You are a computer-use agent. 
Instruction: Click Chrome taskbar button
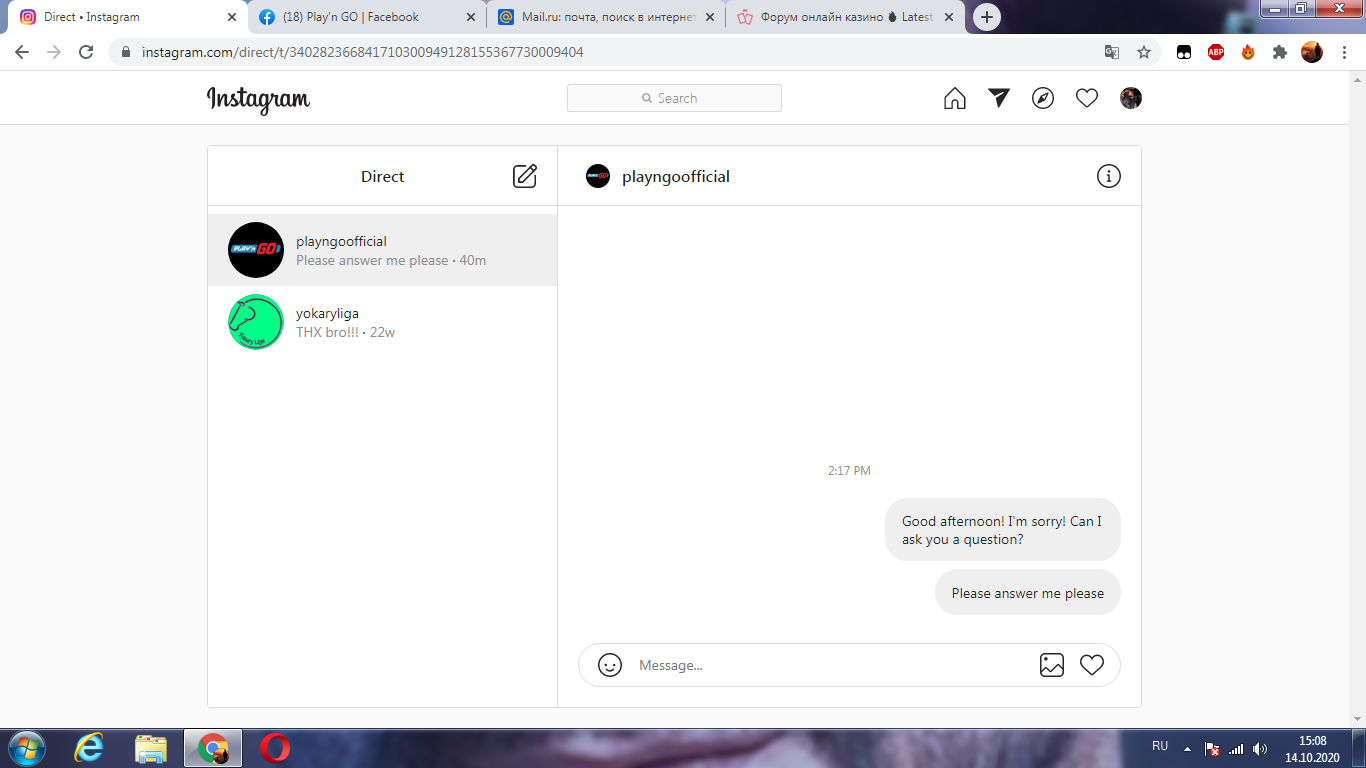(212, 748)
